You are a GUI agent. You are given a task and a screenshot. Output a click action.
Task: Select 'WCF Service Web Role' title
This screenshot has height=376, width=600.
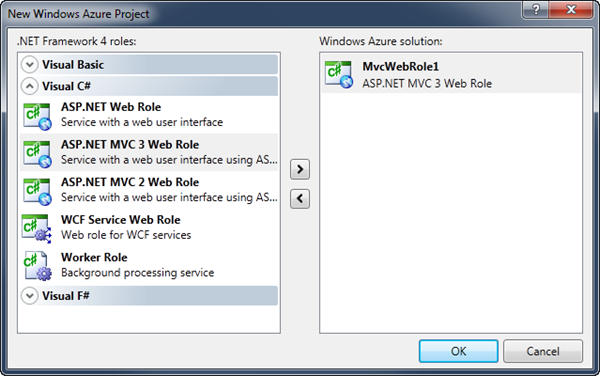point(121,220)
